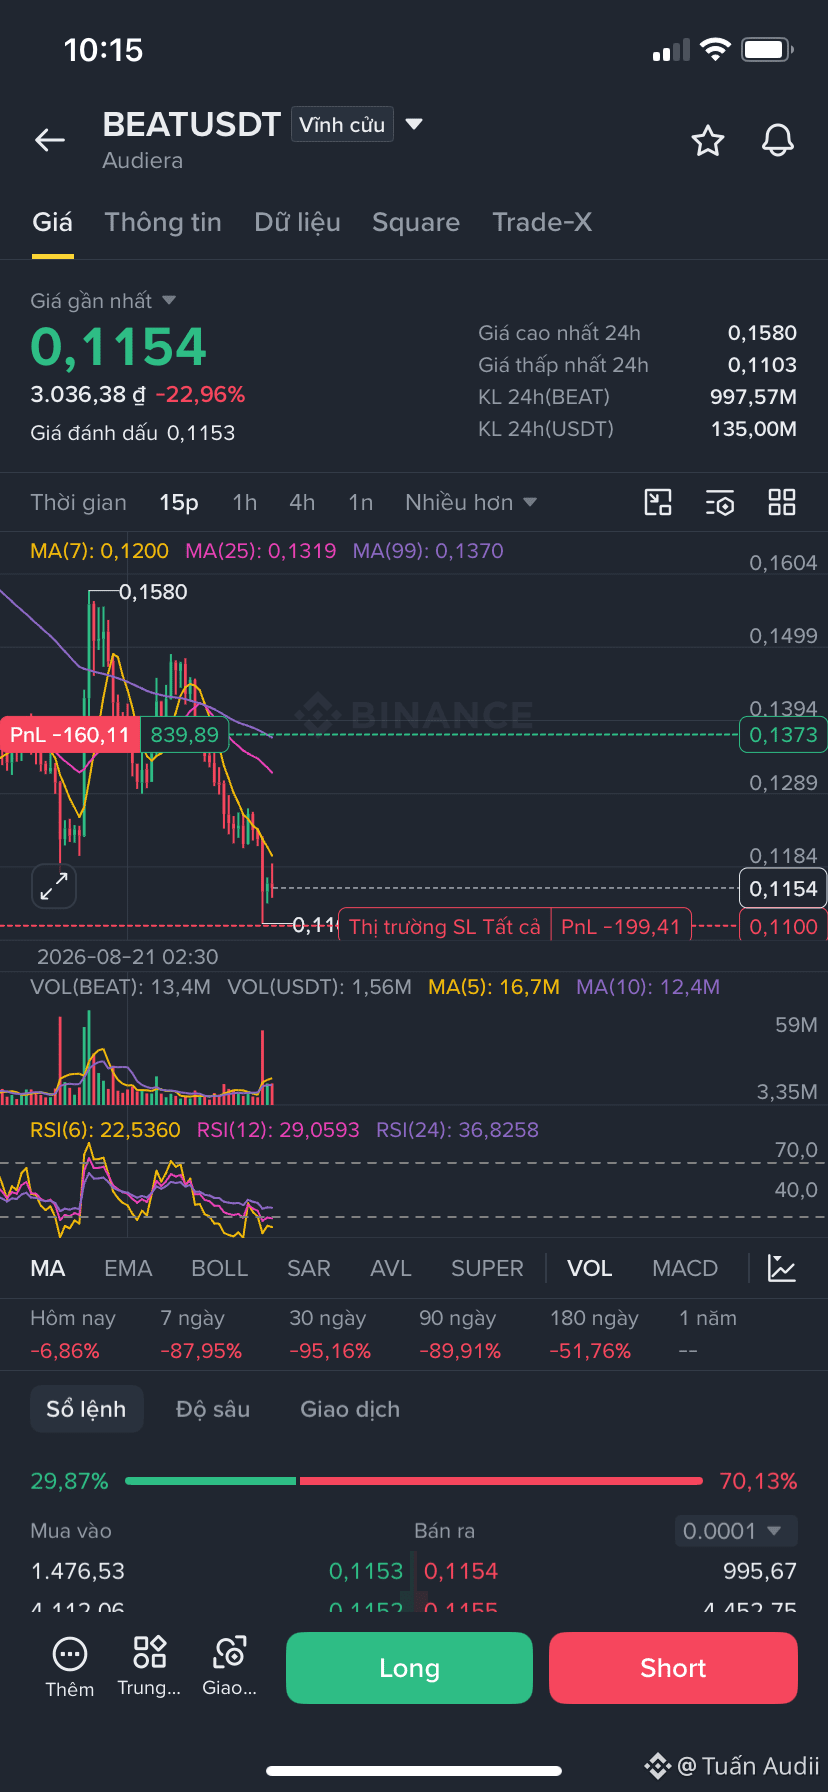Toggle the SAR indicator
The width and height of the screenshot is (828, 1792).
tap(309, 1268)
